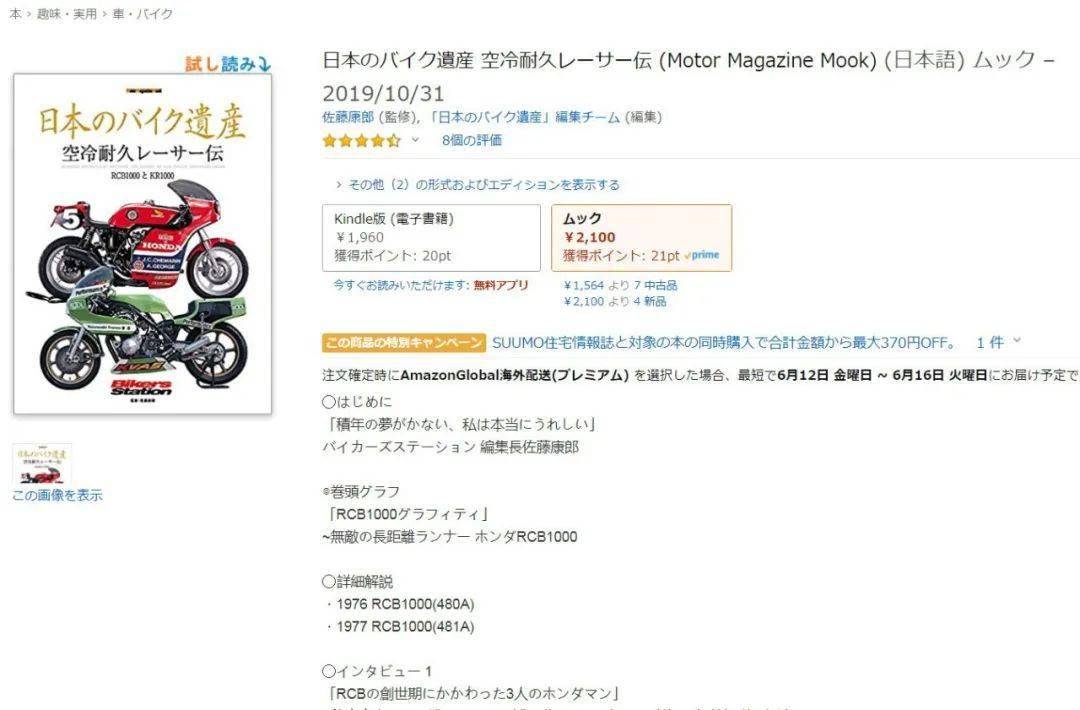Viewport: 1080px width, 710px height.
Task: Click the prime logo badge
Action: click(x=702, y=255)
